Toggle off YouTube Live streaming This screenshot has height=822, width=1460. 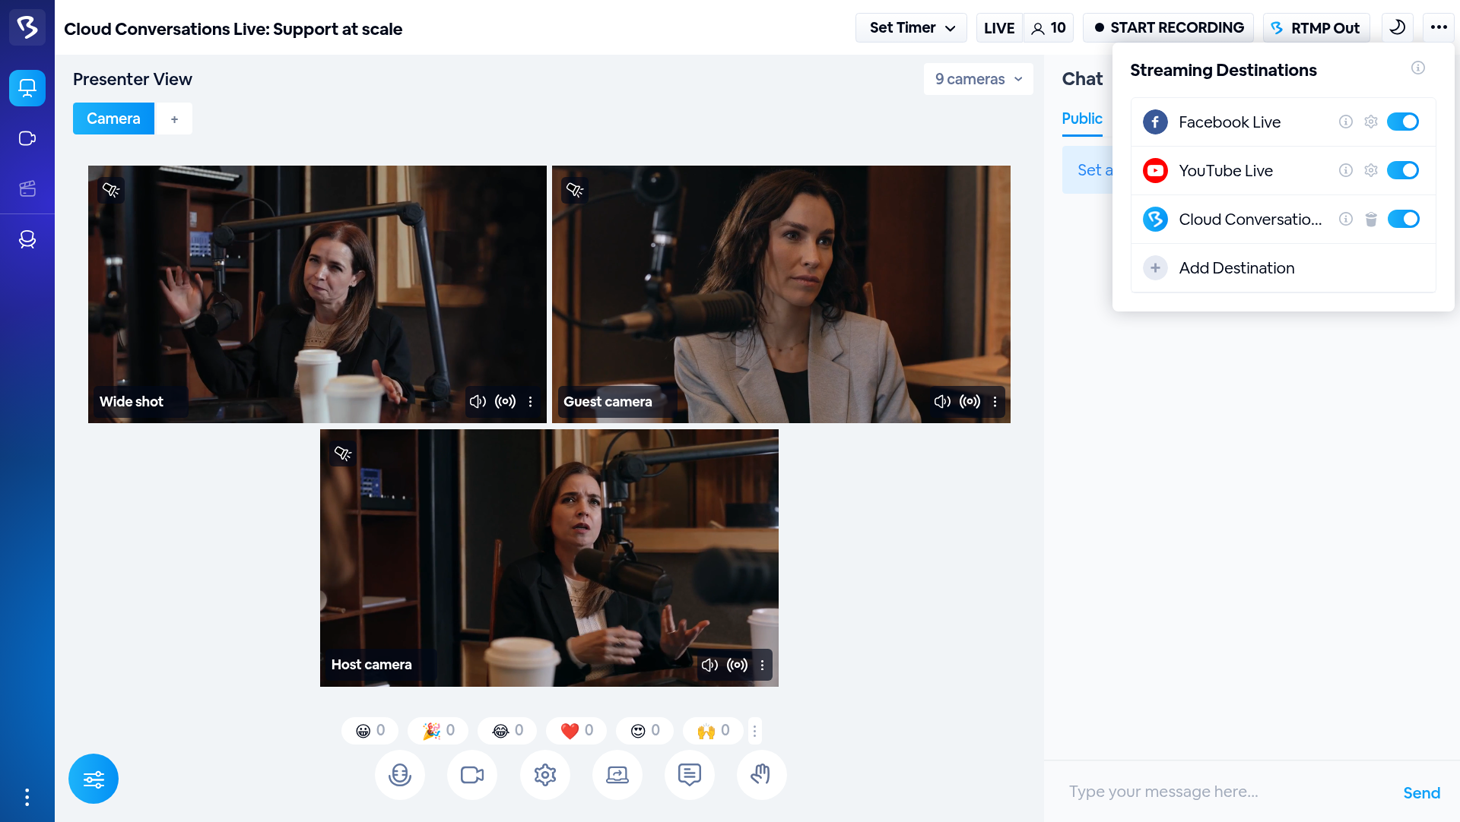click(x=1403, y=170)
